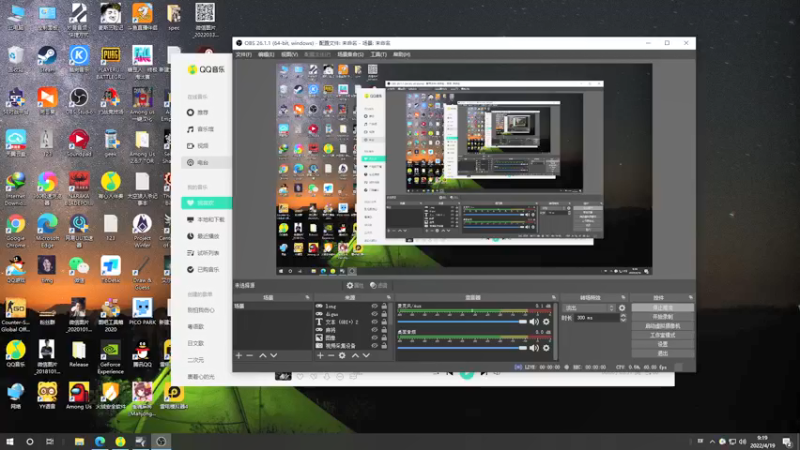Open the 麦克风/Aux audio settings gear
Viewport: 800px width, 450px height.
coord(546,322)
